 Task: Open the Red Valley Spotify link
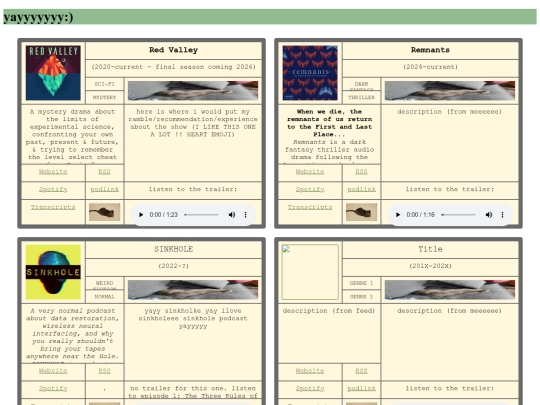pyautogui.click(x=53, y=189)
